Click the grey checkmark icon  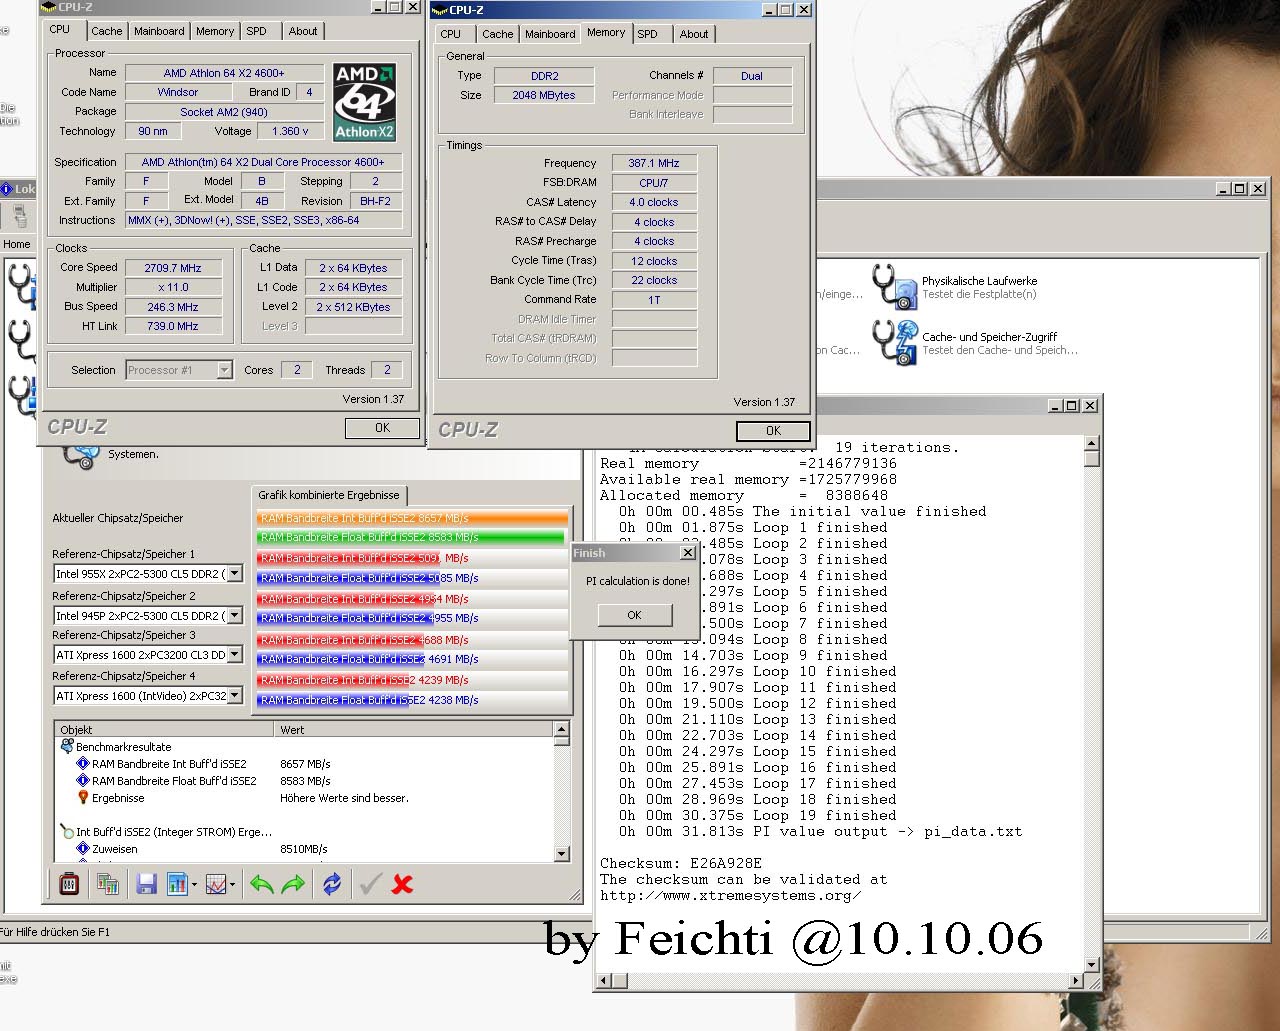pyautogui.click(x=370, y=884)
